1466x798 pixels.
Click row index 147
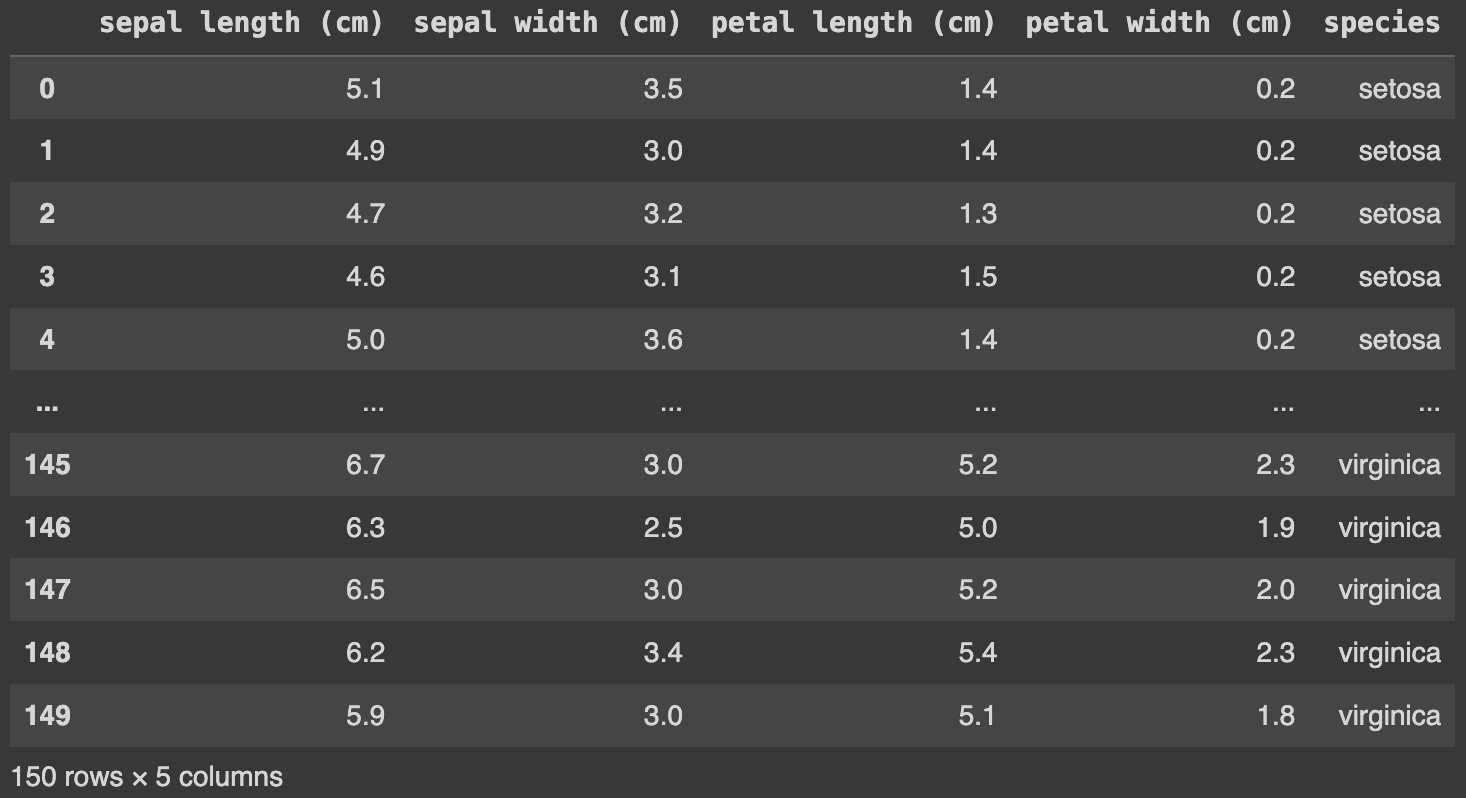pyautogui.click(x=47, y=590)
